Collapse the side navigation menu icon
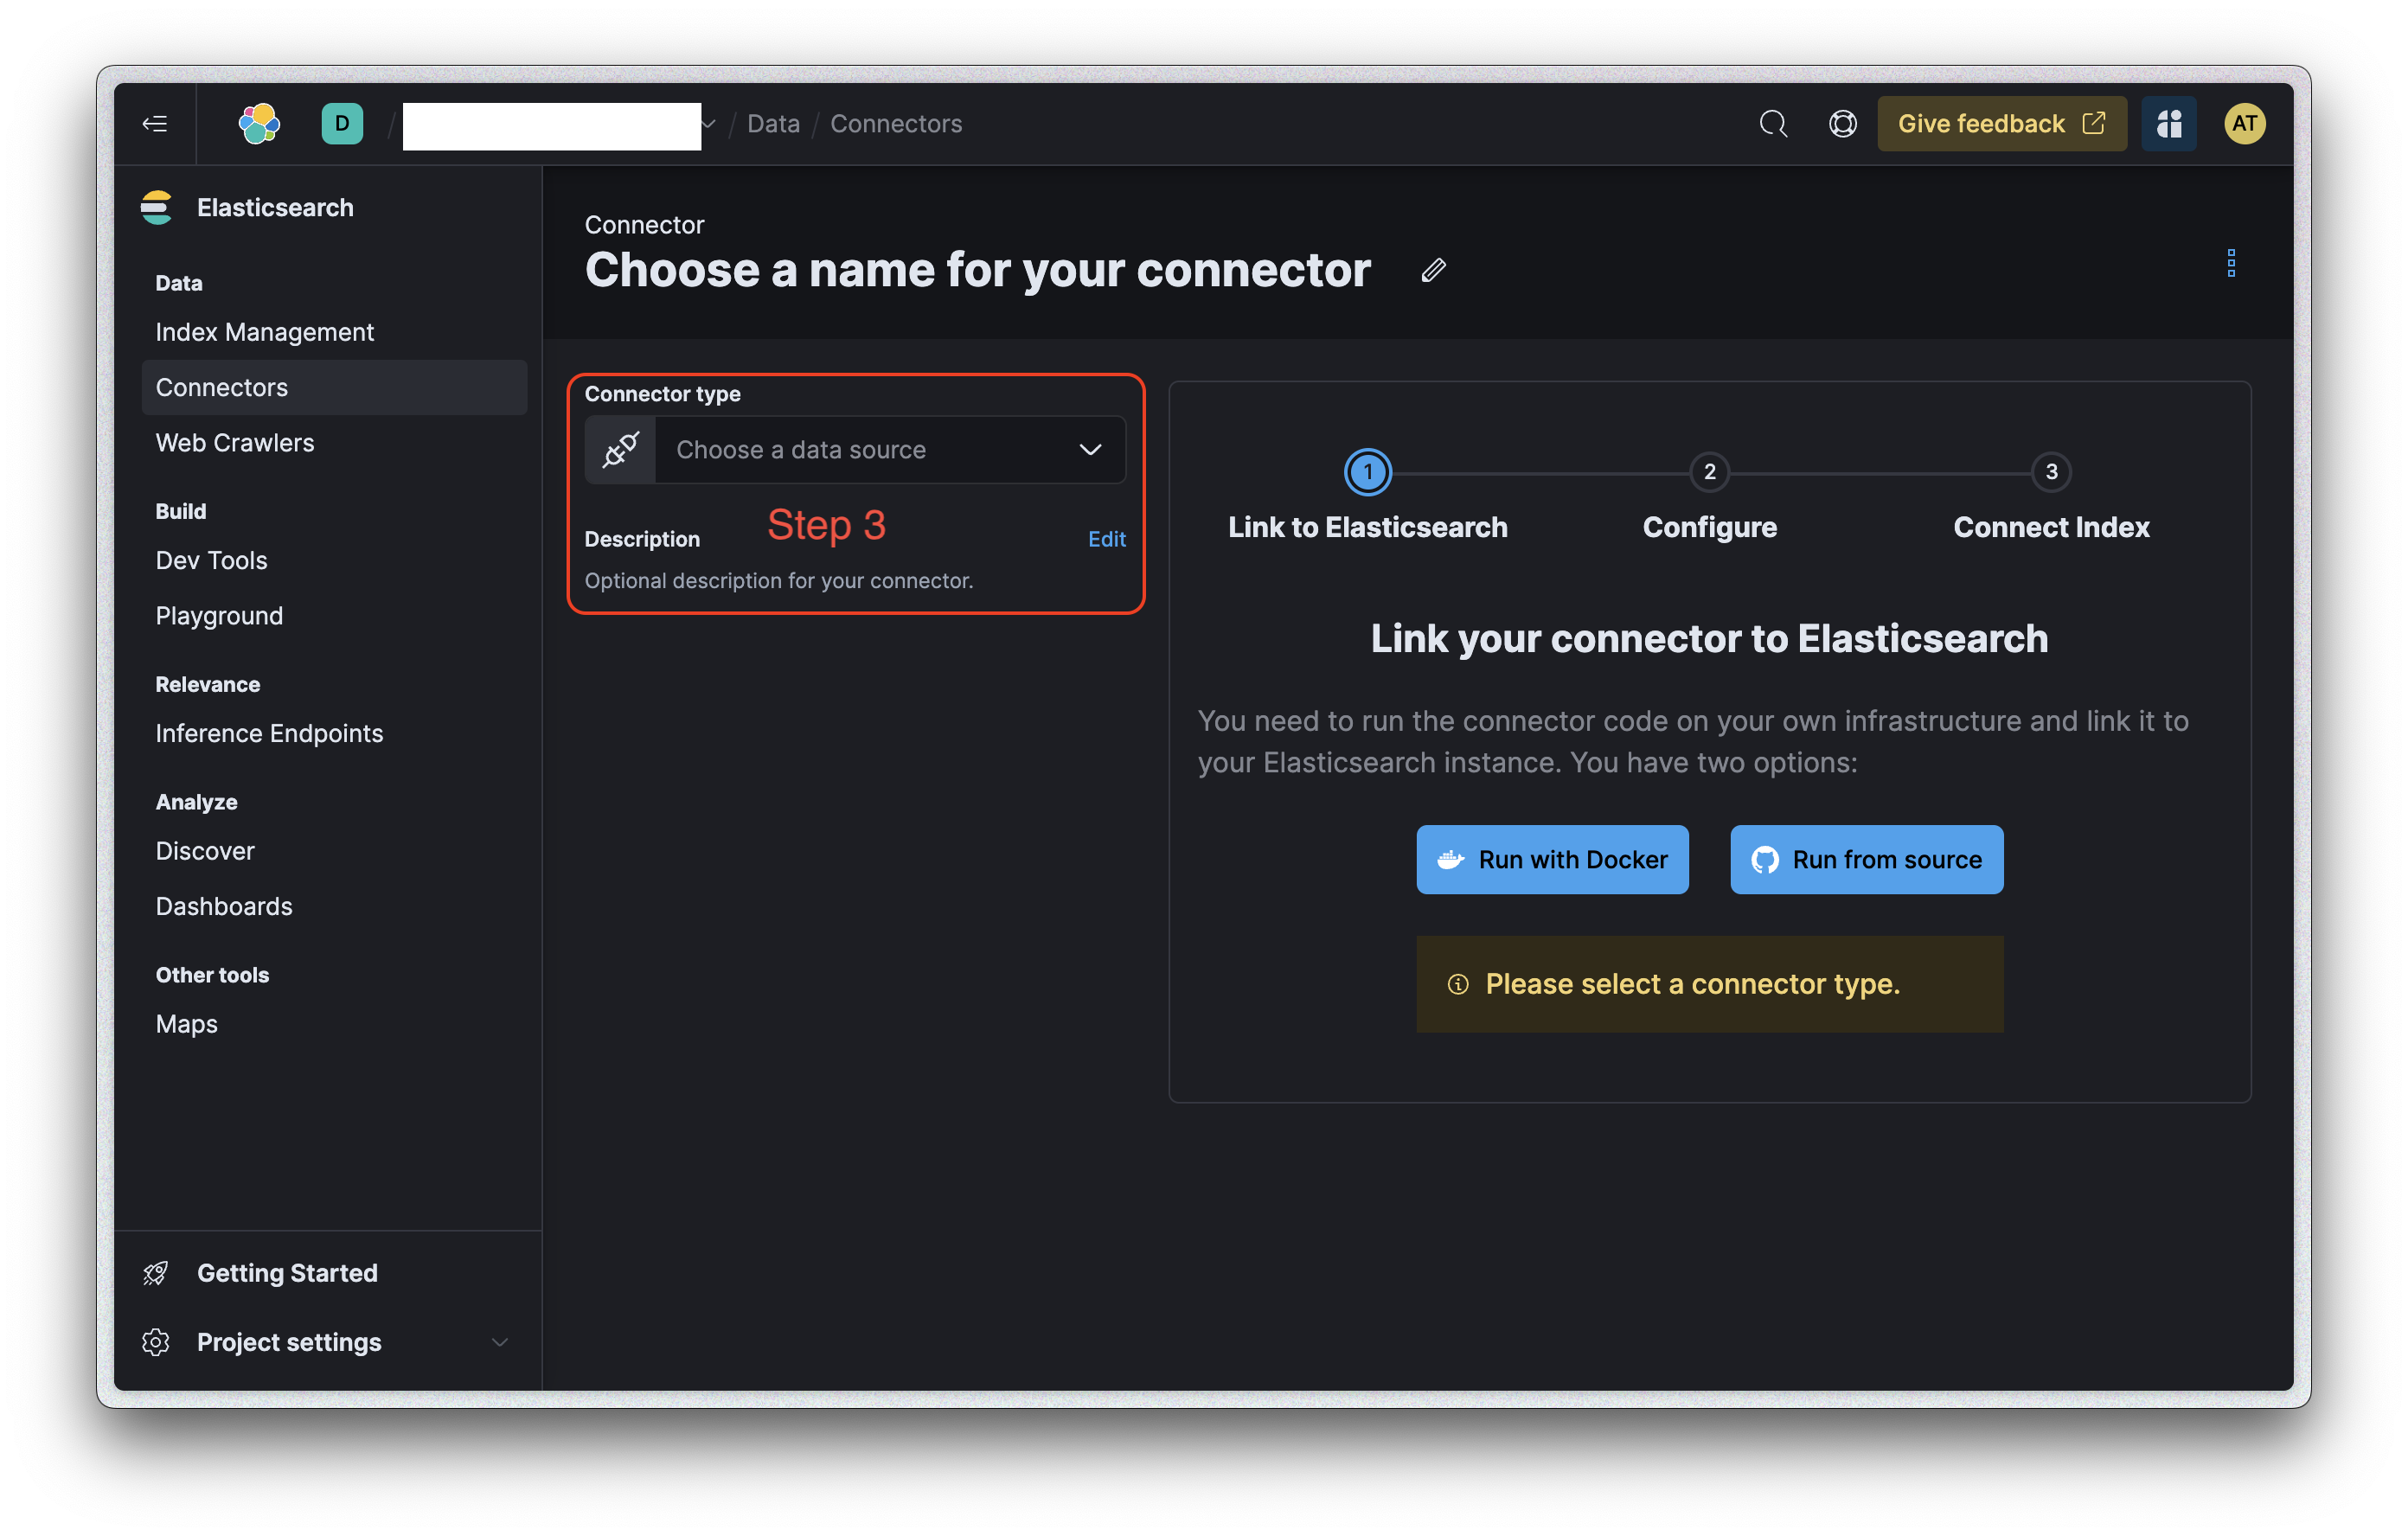 coord(155,124)
